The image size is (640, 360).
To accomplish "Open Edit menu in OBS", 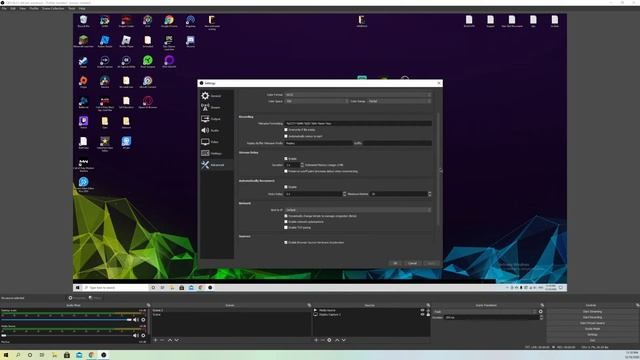I will (x=13, y=8).
